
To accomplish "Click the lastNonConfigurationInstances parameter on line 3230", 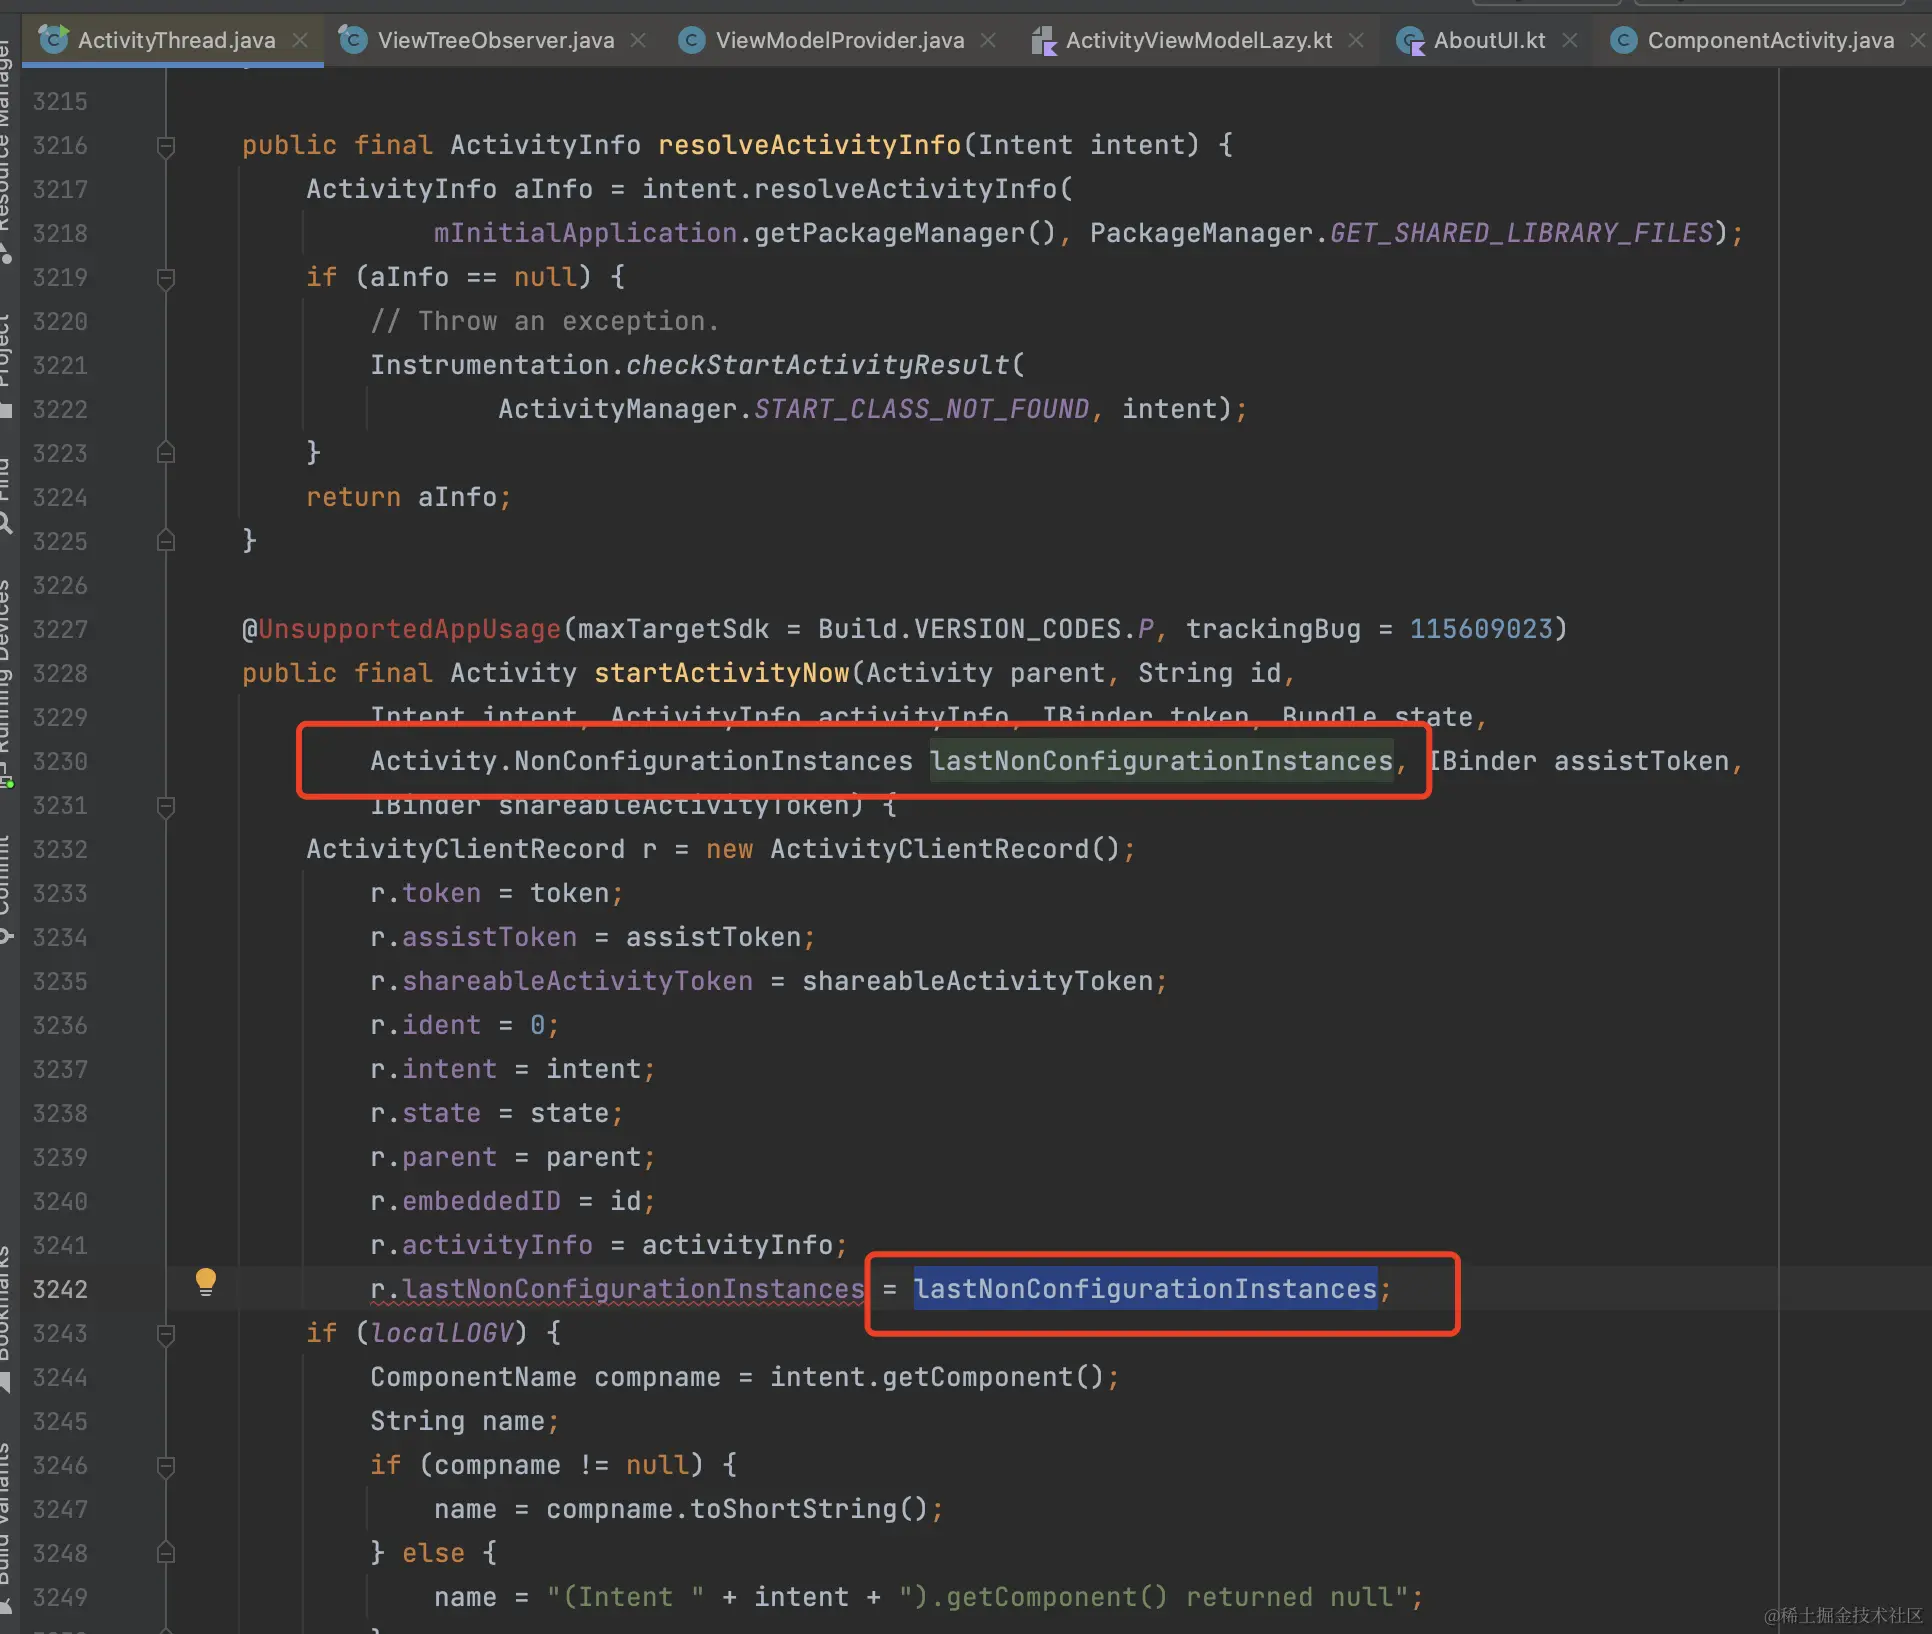I will pos(1161,761).
